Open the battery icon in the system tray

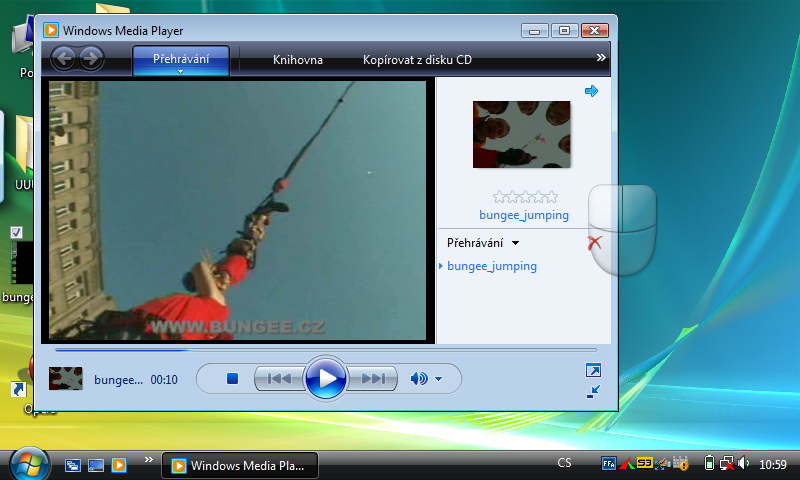coord(709,463)
